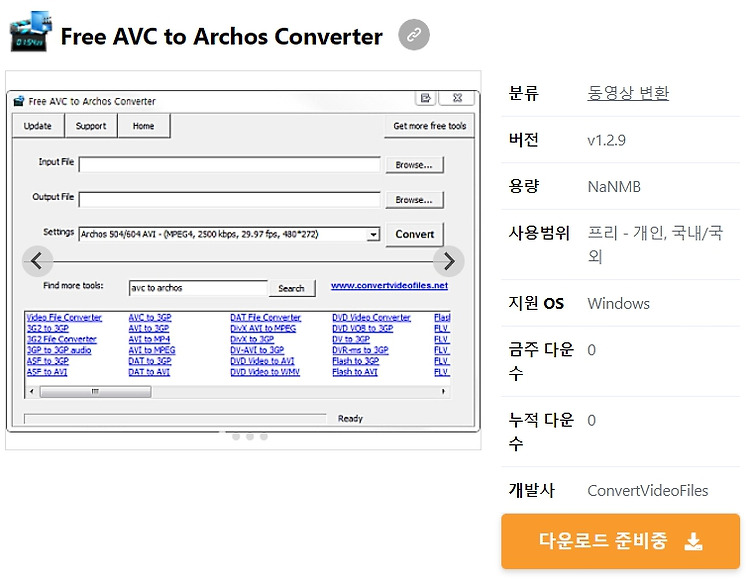
Task: Open the AVI to MPEG link
Action: 152,350
